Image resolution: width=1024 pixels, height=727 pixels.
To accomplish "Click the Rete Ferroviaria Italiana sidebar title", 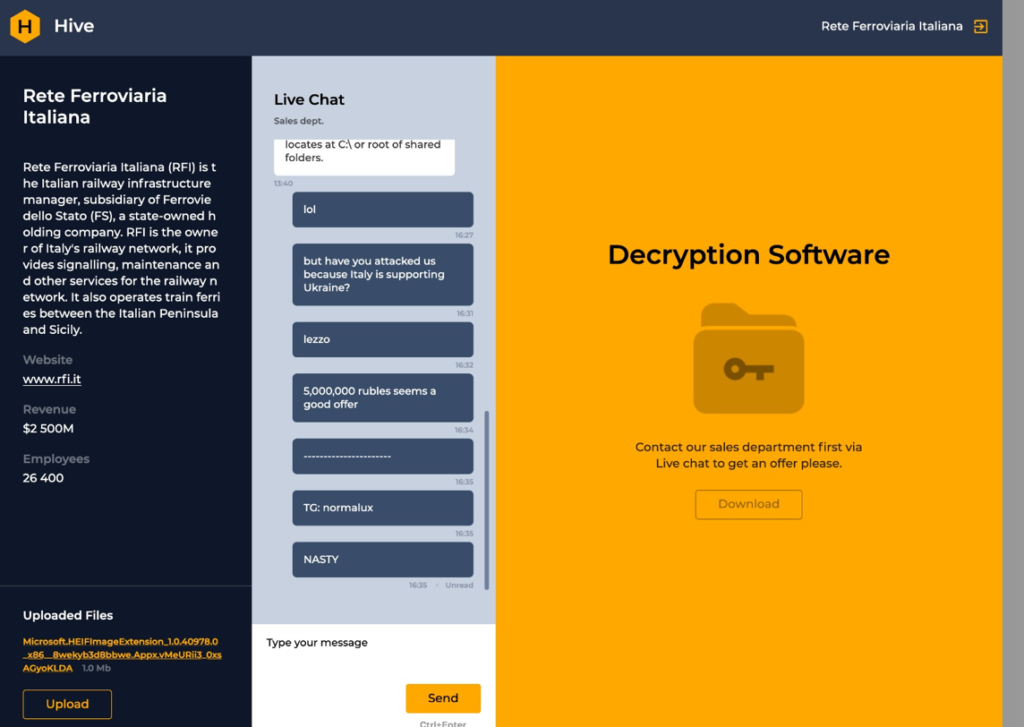I will pyautogui.click(x=95, y=106).
